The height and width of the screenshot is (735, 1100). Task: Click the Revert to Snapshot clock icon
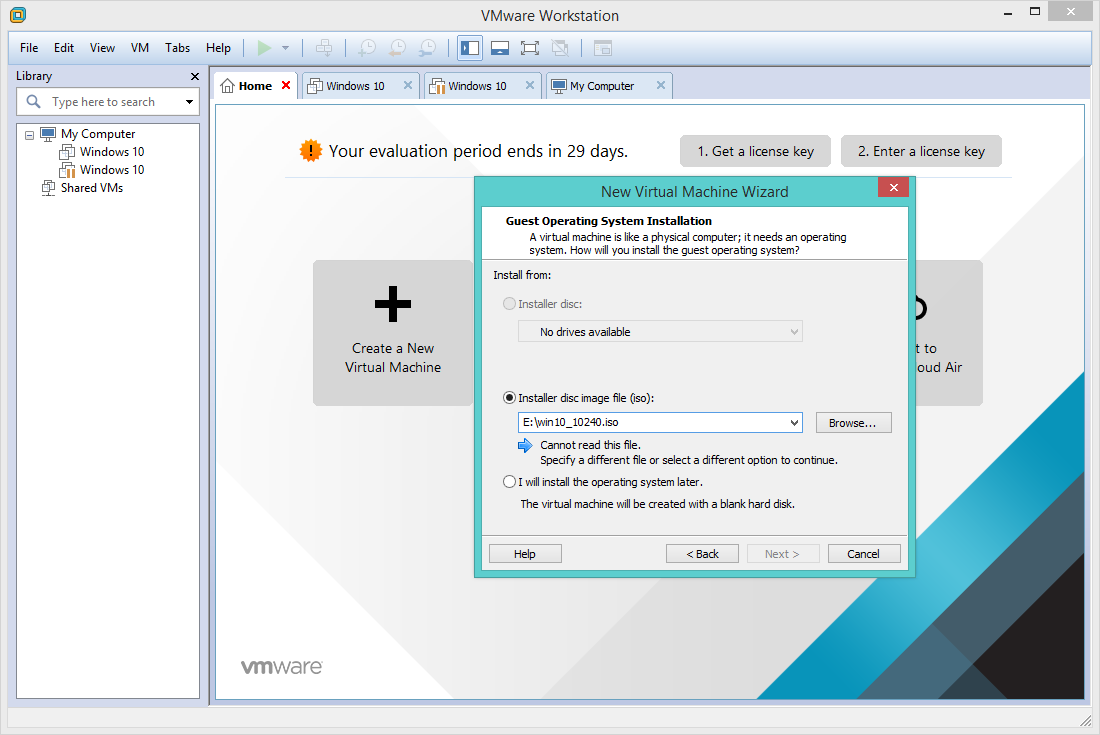397,48
